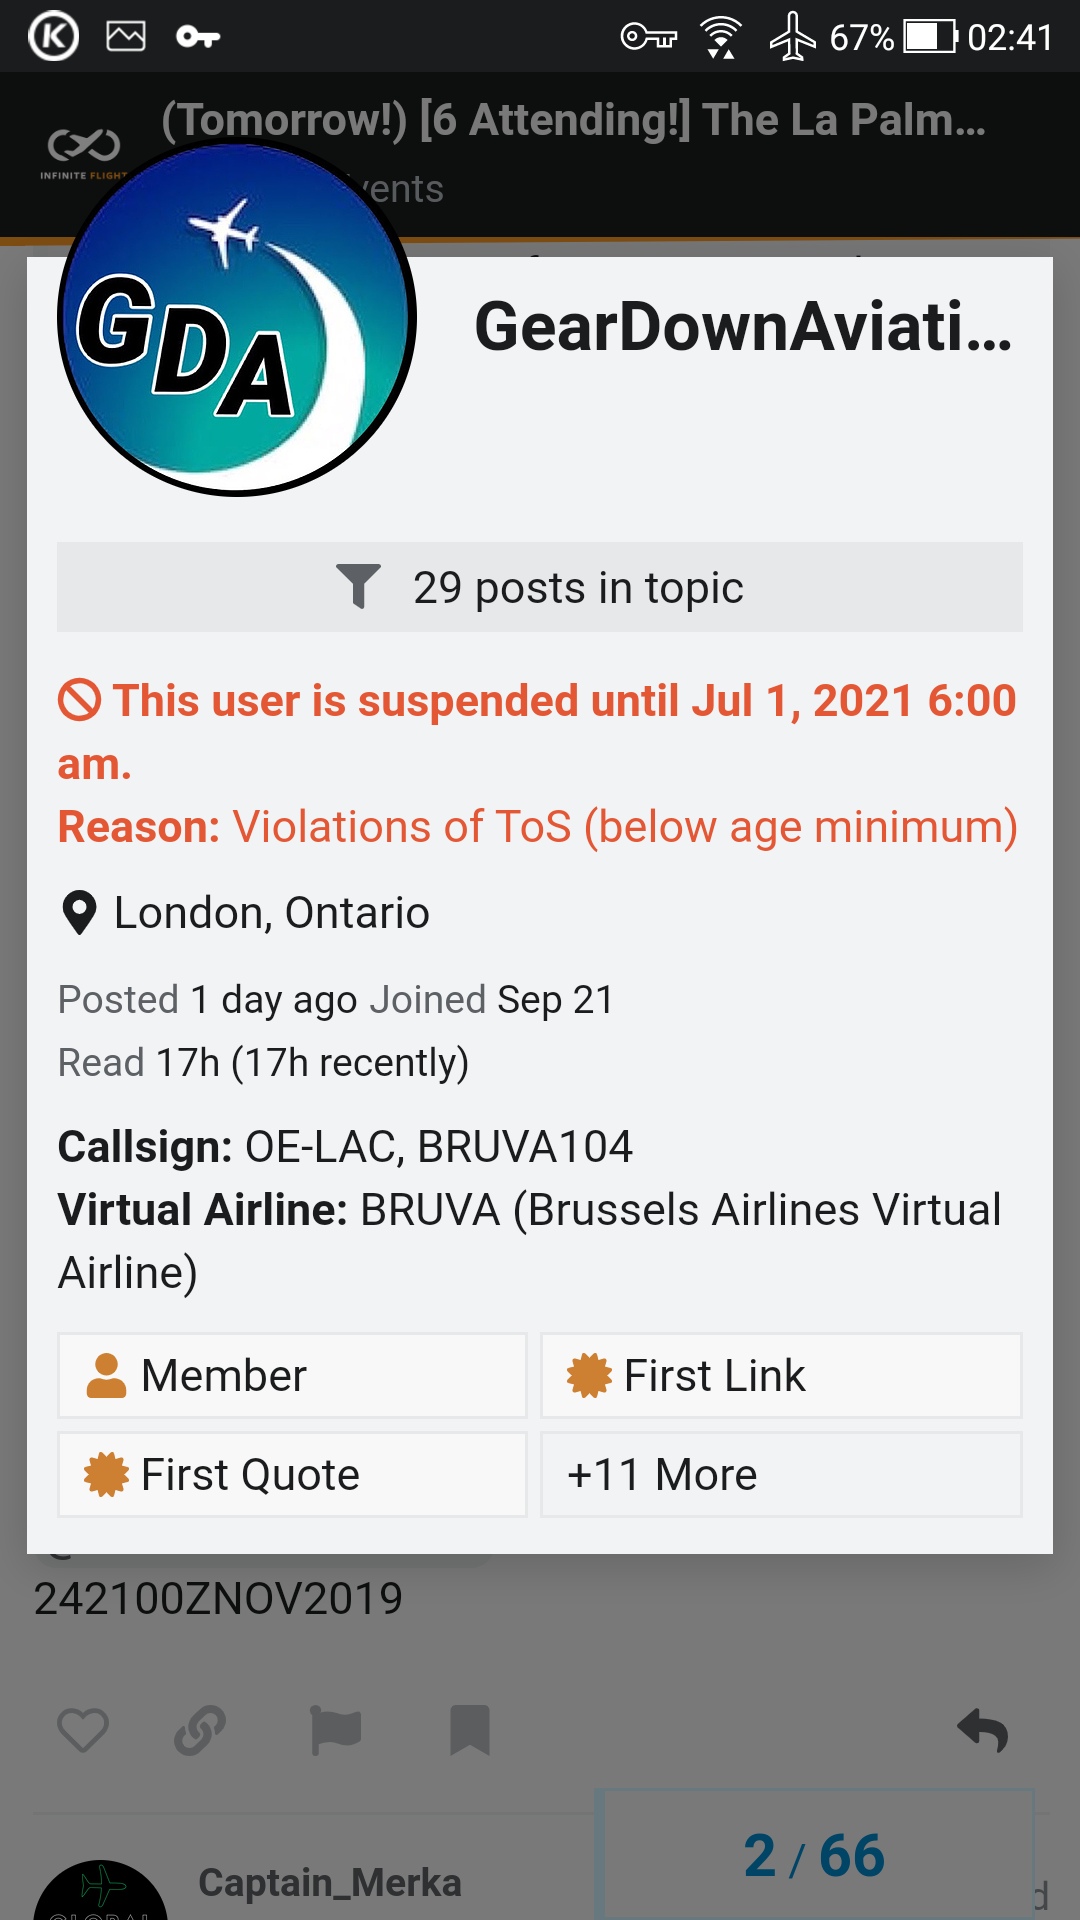Viewport: 1080px width, 1920px height.
Task: Tap the airplane mode status icon
Action: click(792, 37)
